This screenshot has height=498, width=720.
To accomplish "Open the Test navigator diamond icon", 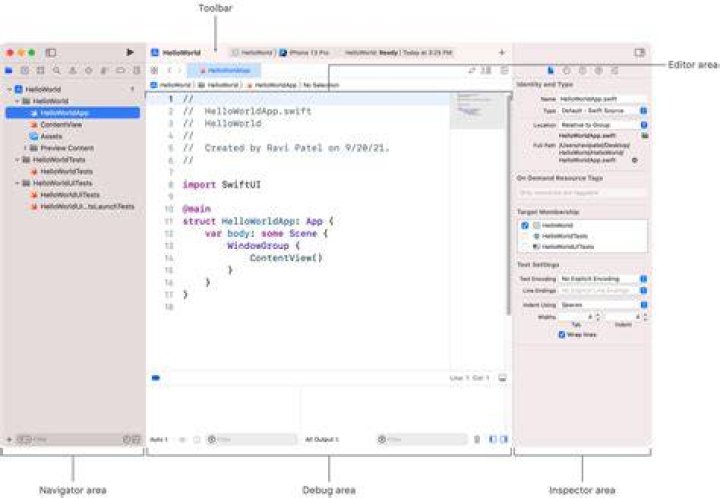I will pyautogui.click(x=89, y=70).
